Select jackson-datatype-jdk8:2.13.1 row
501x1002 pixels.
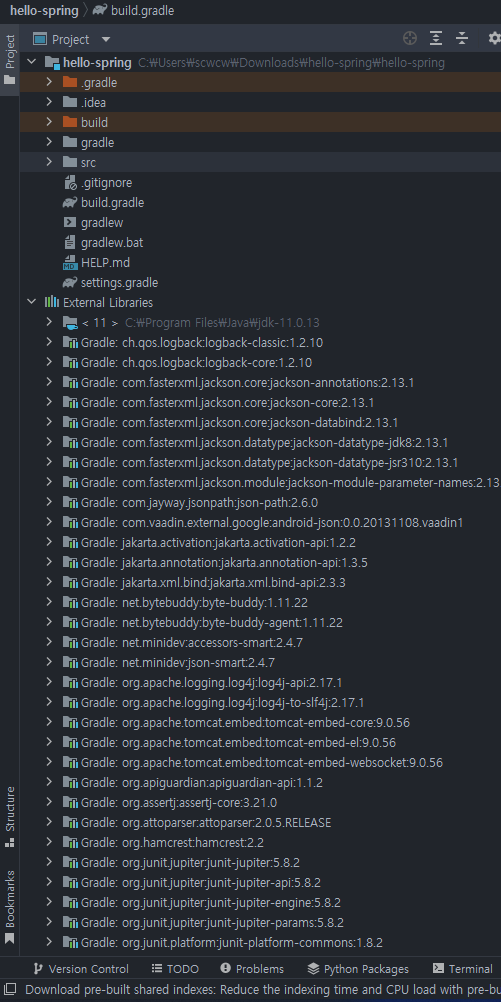click(x=260, y=442)
